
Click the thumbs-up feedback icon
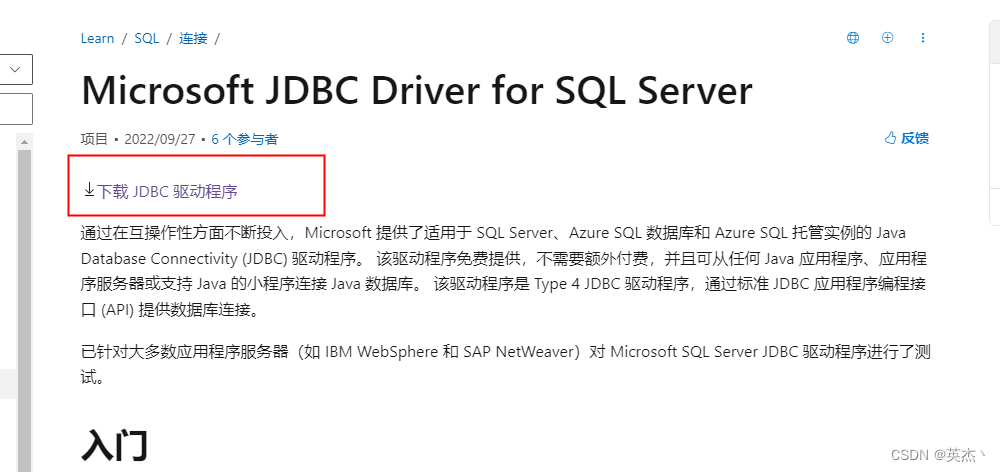[x=890, y=138]
